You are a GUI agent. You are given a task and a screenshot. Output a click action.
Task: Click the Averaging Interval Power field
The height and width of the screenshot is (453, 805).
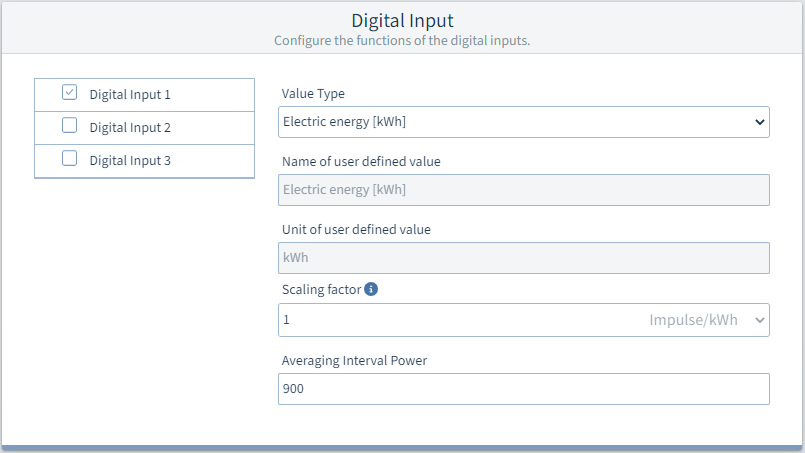pyautogui.click(x=524, y=389)
